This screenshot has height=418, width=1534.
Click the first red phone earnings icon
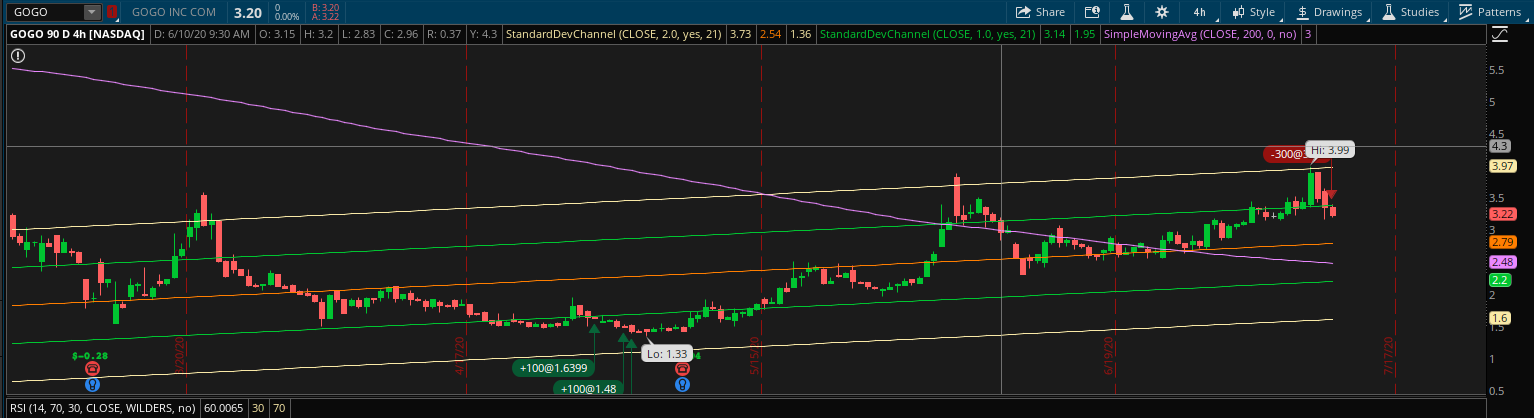coord(92,368)
